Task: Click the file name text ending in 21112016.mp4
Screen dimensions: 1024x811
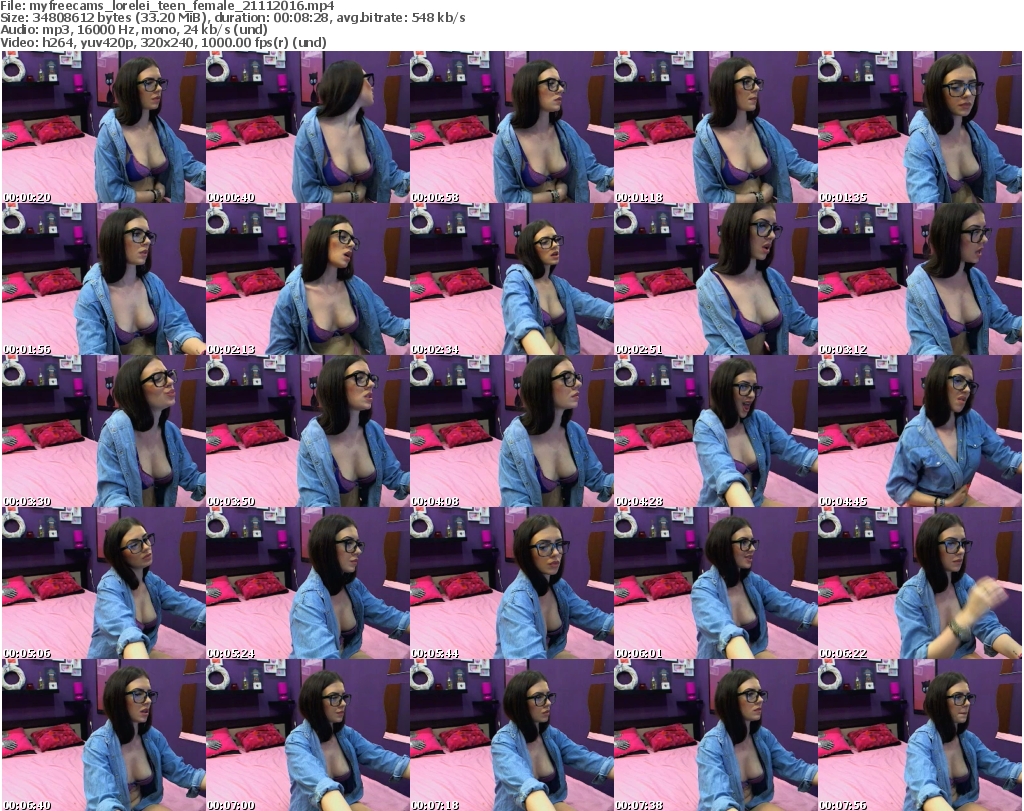Action: tap(182, 6)
